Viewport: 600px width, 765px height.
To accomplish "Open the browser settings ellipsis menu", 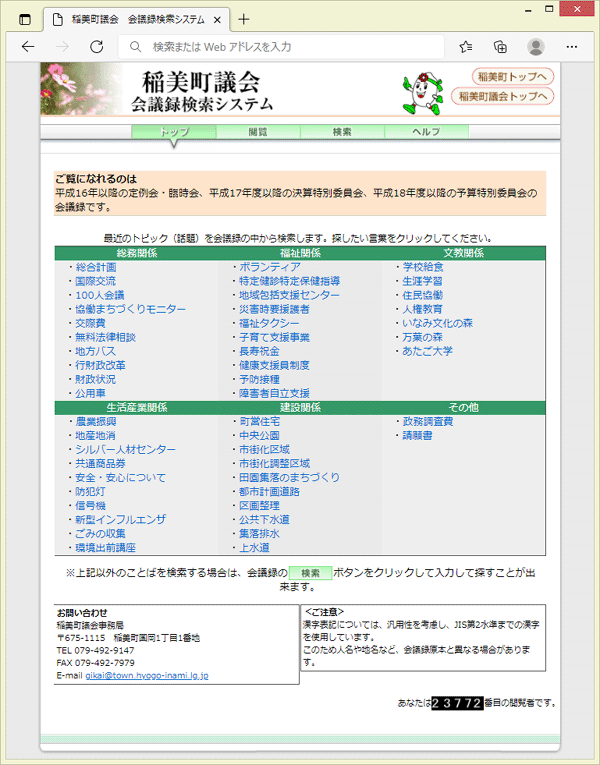I will click(572, 47).
